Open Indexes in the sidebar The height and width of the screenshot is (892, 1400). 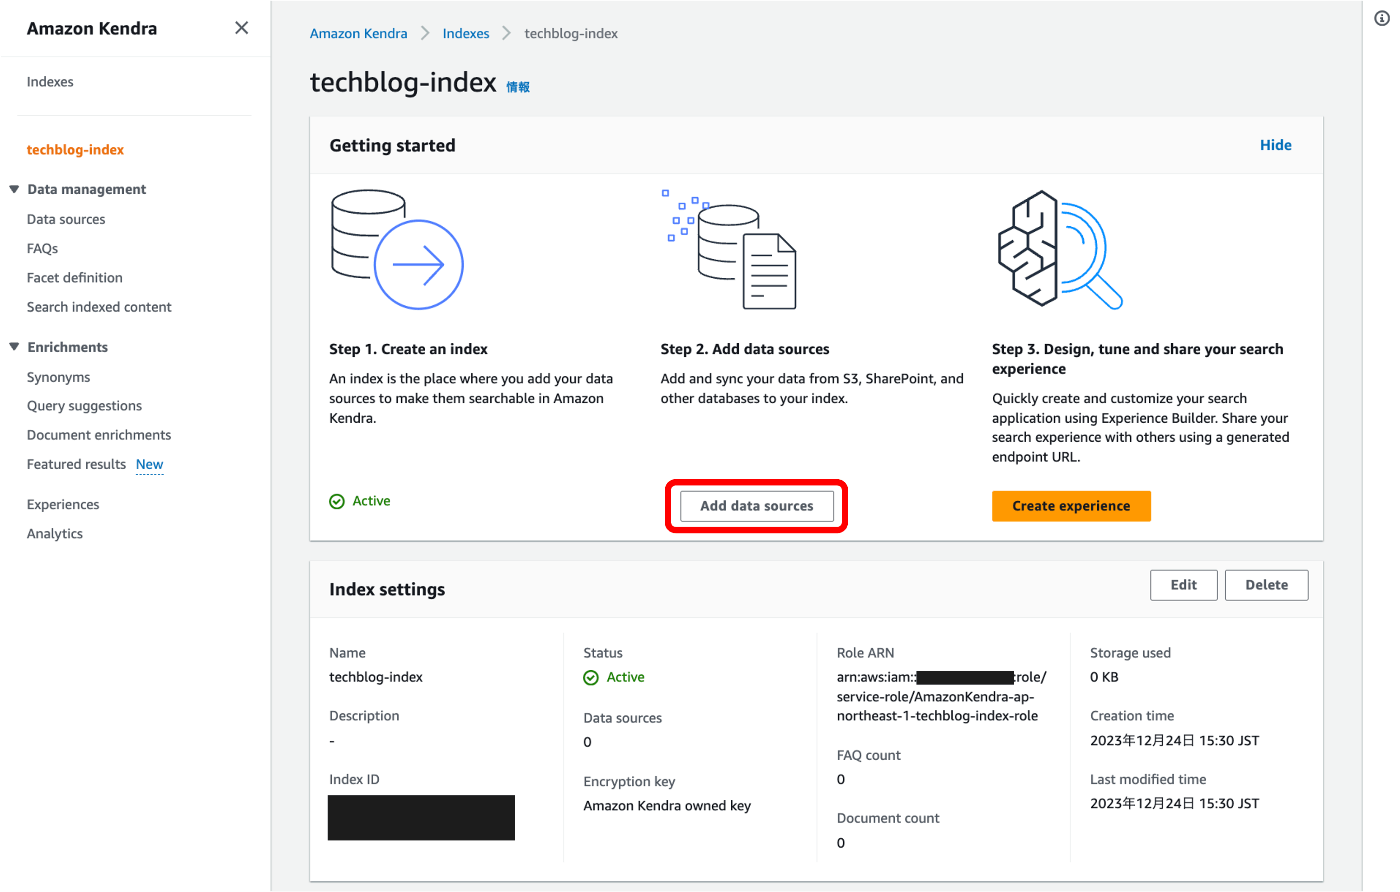(x=50, y=82)
